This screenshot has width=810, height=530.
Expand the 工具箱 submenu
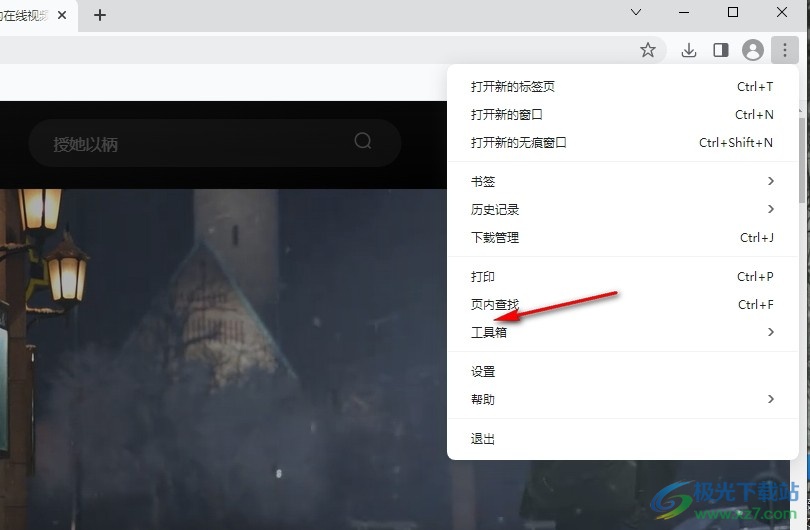622,332
